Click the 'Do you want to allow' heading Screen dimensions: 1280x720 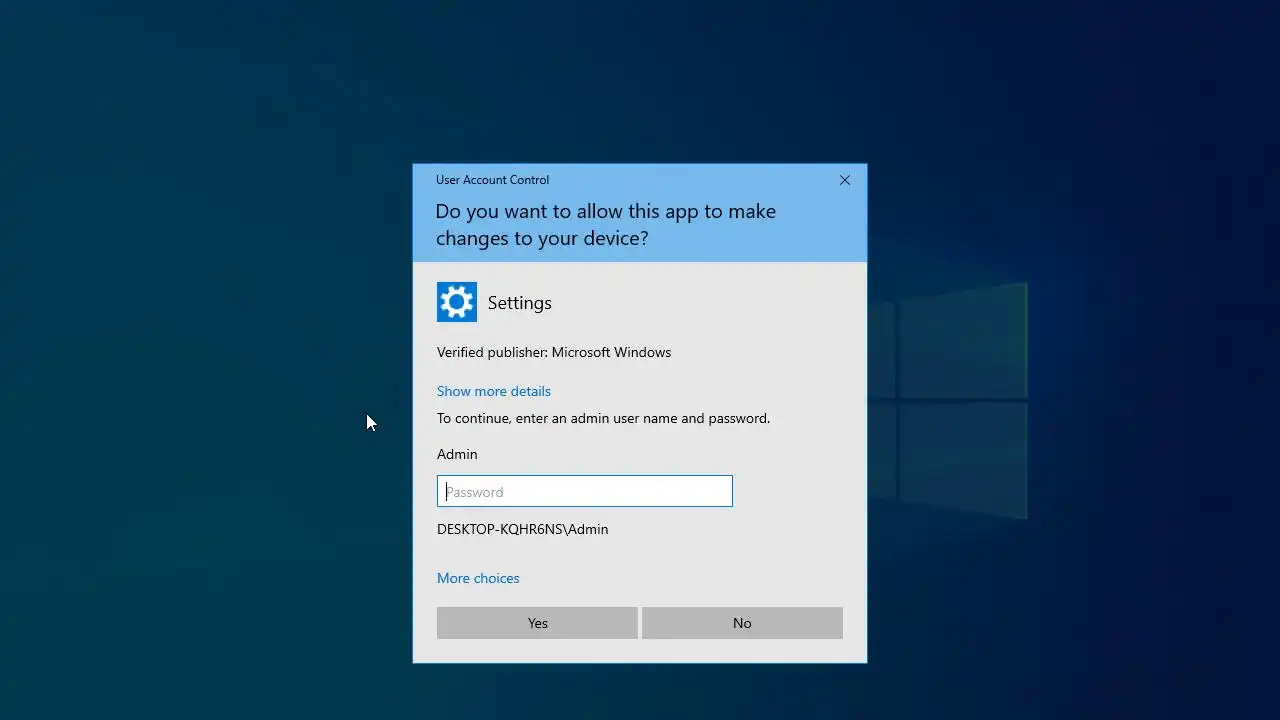tap(606, 224)
